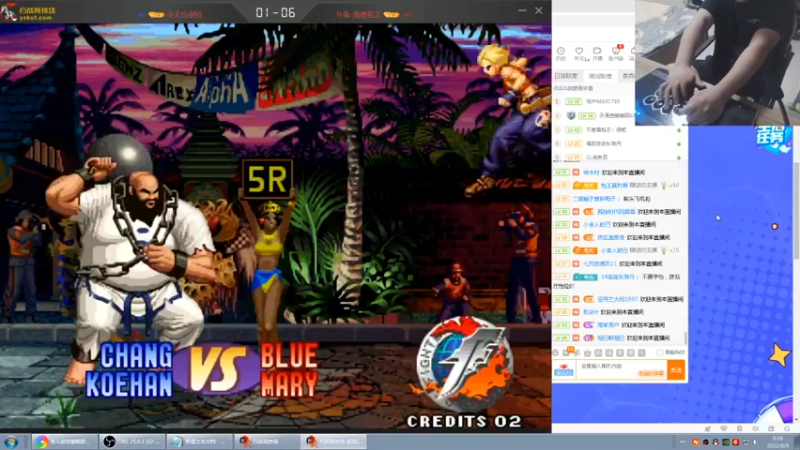Click the chat list scrollbar thumb
This screenshot has width=800, height=450.
[685, 338]
